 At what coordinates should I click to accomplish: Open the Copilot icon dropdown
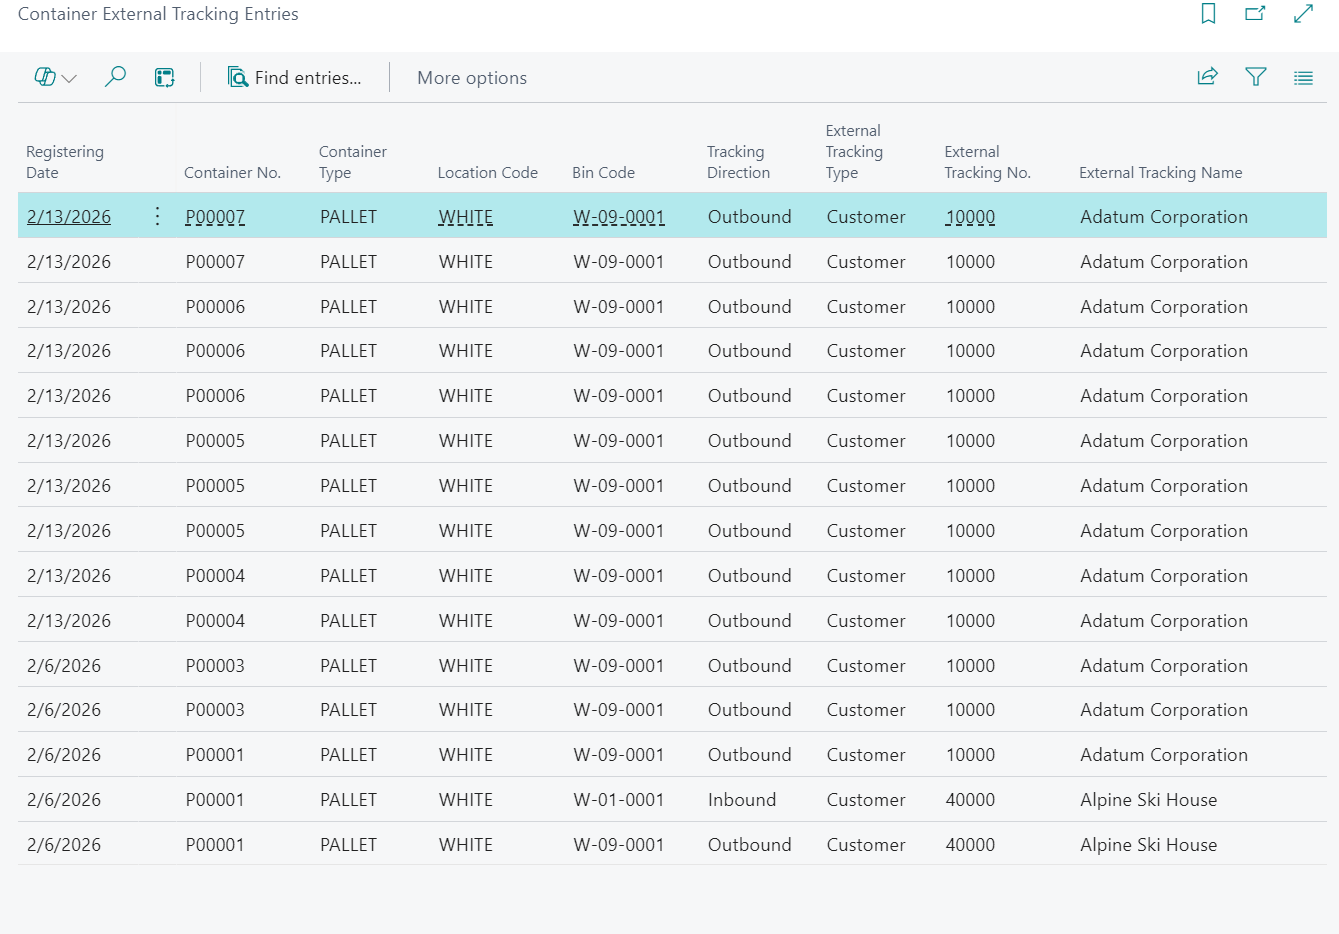(x=55, y=78)
